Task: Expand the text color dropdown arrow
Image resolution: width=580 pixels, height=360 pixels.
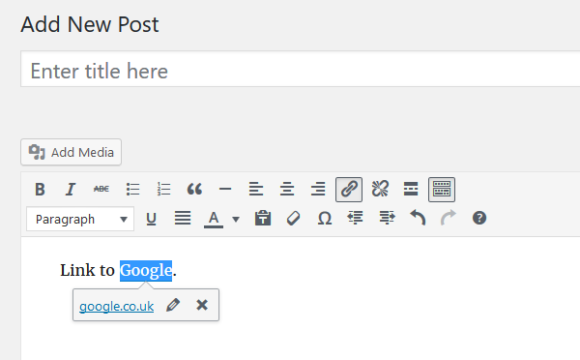Action: click(236, 219)
